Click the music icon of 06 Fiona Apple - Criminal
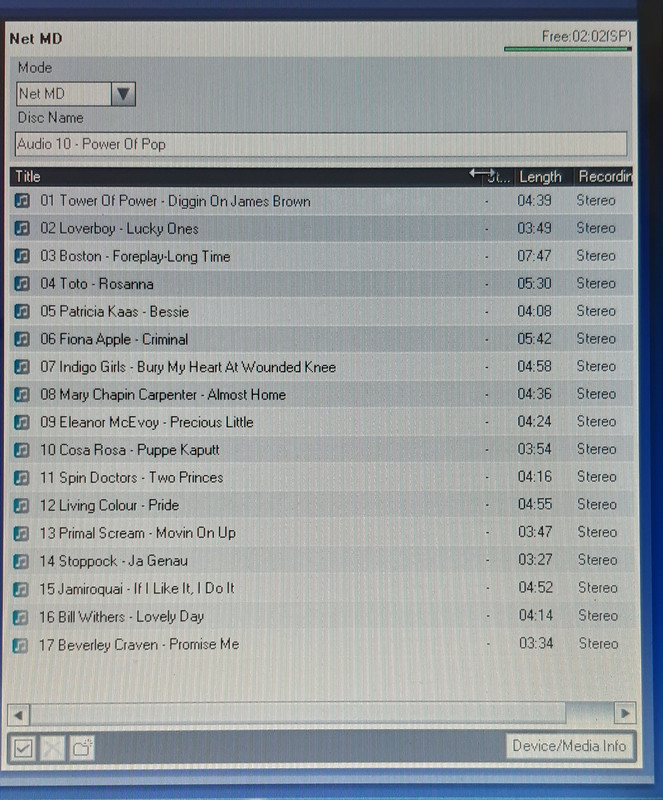The image size is (663, 800). coord(22,339)
